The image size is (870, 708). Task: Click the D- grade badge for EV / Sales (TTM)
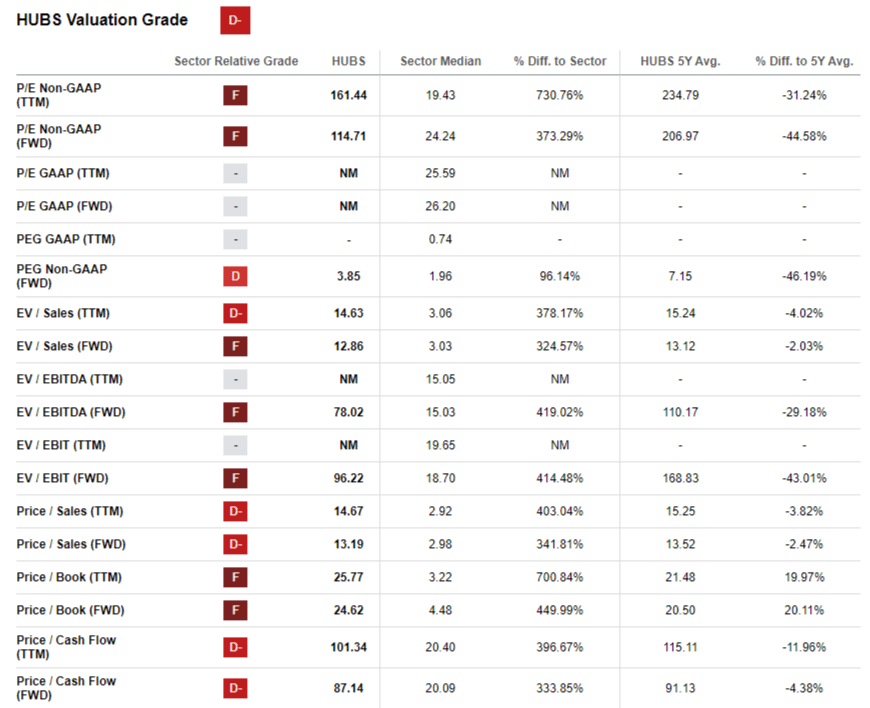click(x=235, y=313)
